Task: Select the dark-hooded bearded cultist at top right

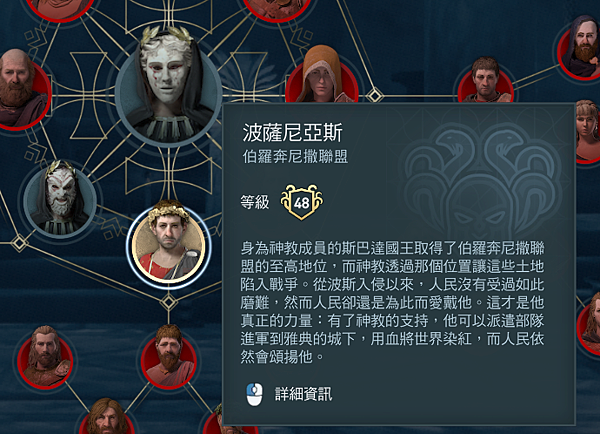Action: (581, 47)
